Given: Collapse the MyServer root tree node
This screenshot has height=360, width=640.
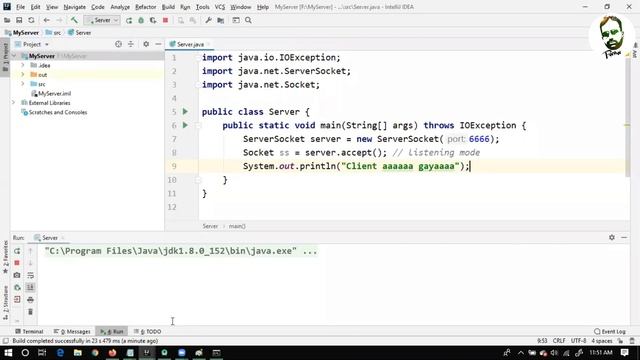Looking at the screenshot, I should [14, 56].
